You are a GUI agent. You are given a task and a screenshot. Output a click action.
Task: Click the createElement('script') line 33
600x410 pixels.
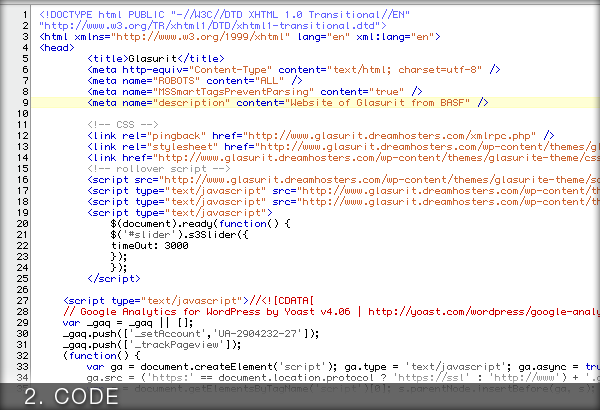coord(343,367)
